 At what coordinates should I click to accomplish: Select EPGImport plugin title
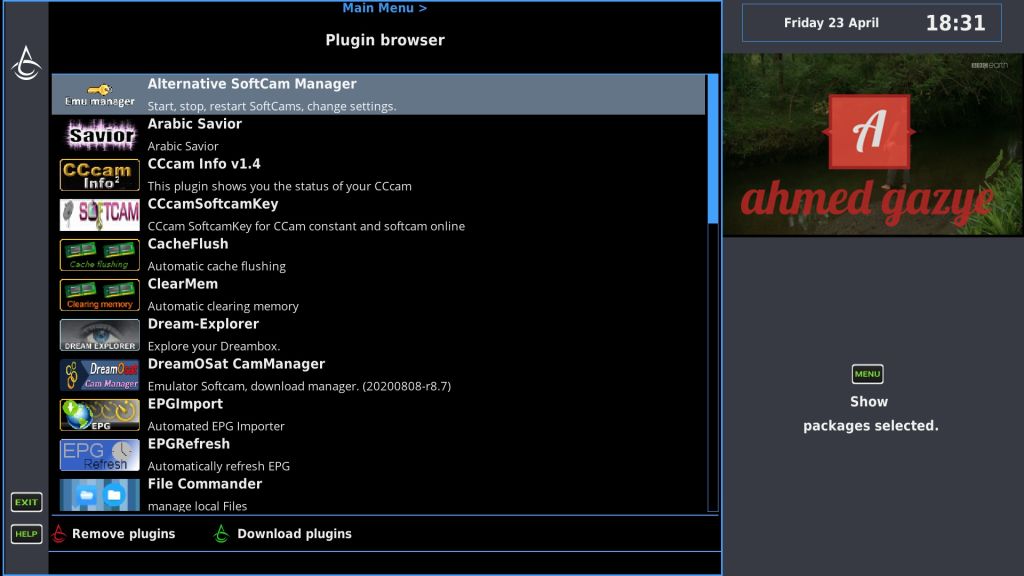(185, 404)
